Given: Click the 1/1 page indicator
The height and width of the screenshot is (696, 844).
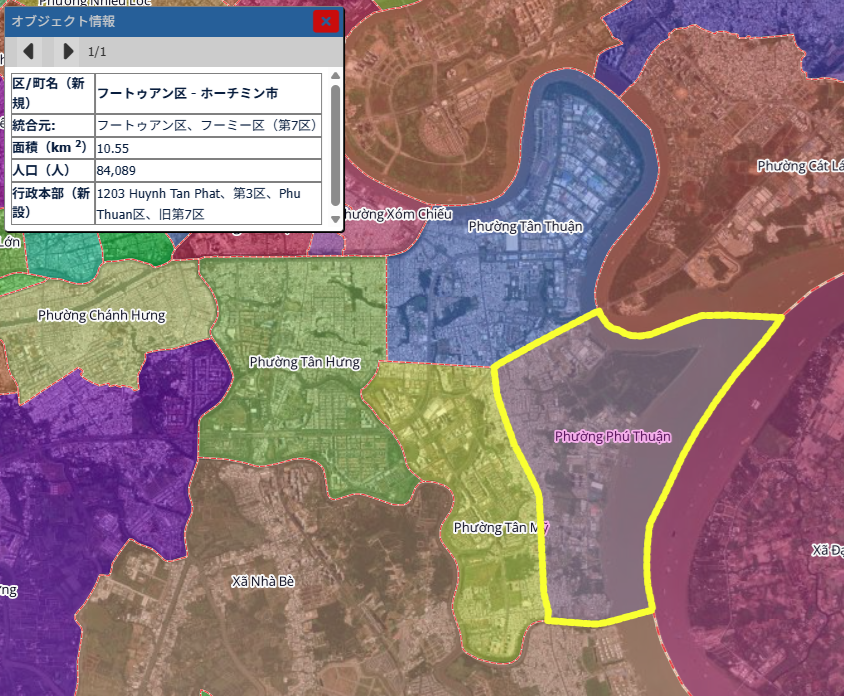Looking at the screenshot, I should pos(97,52).
